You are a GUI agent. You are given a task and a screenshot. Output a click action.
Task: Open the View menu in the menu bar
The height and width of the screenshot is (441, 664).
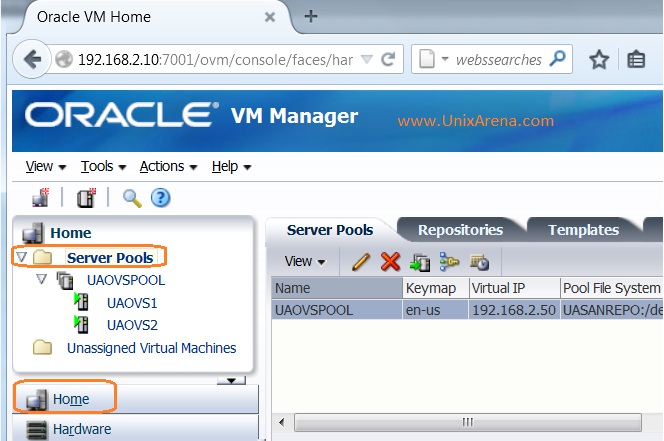coord(45,166)
